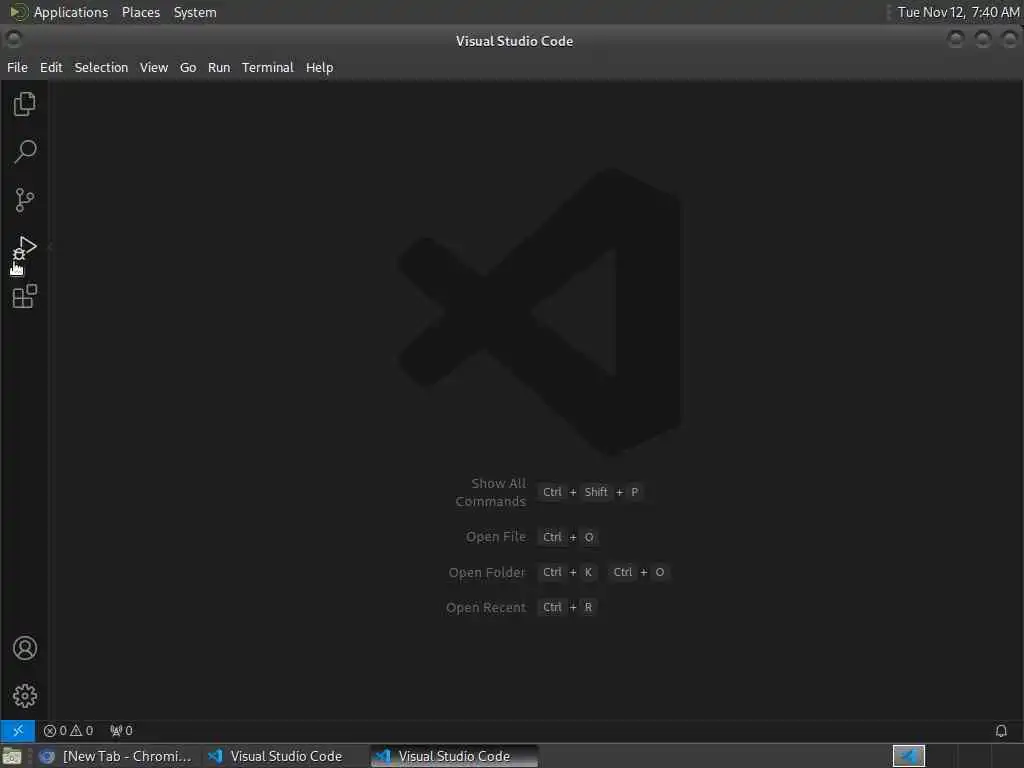Open the System menu in top panel
The width and height of the screenshot is (1024, 768).
(x=195, y=12)
